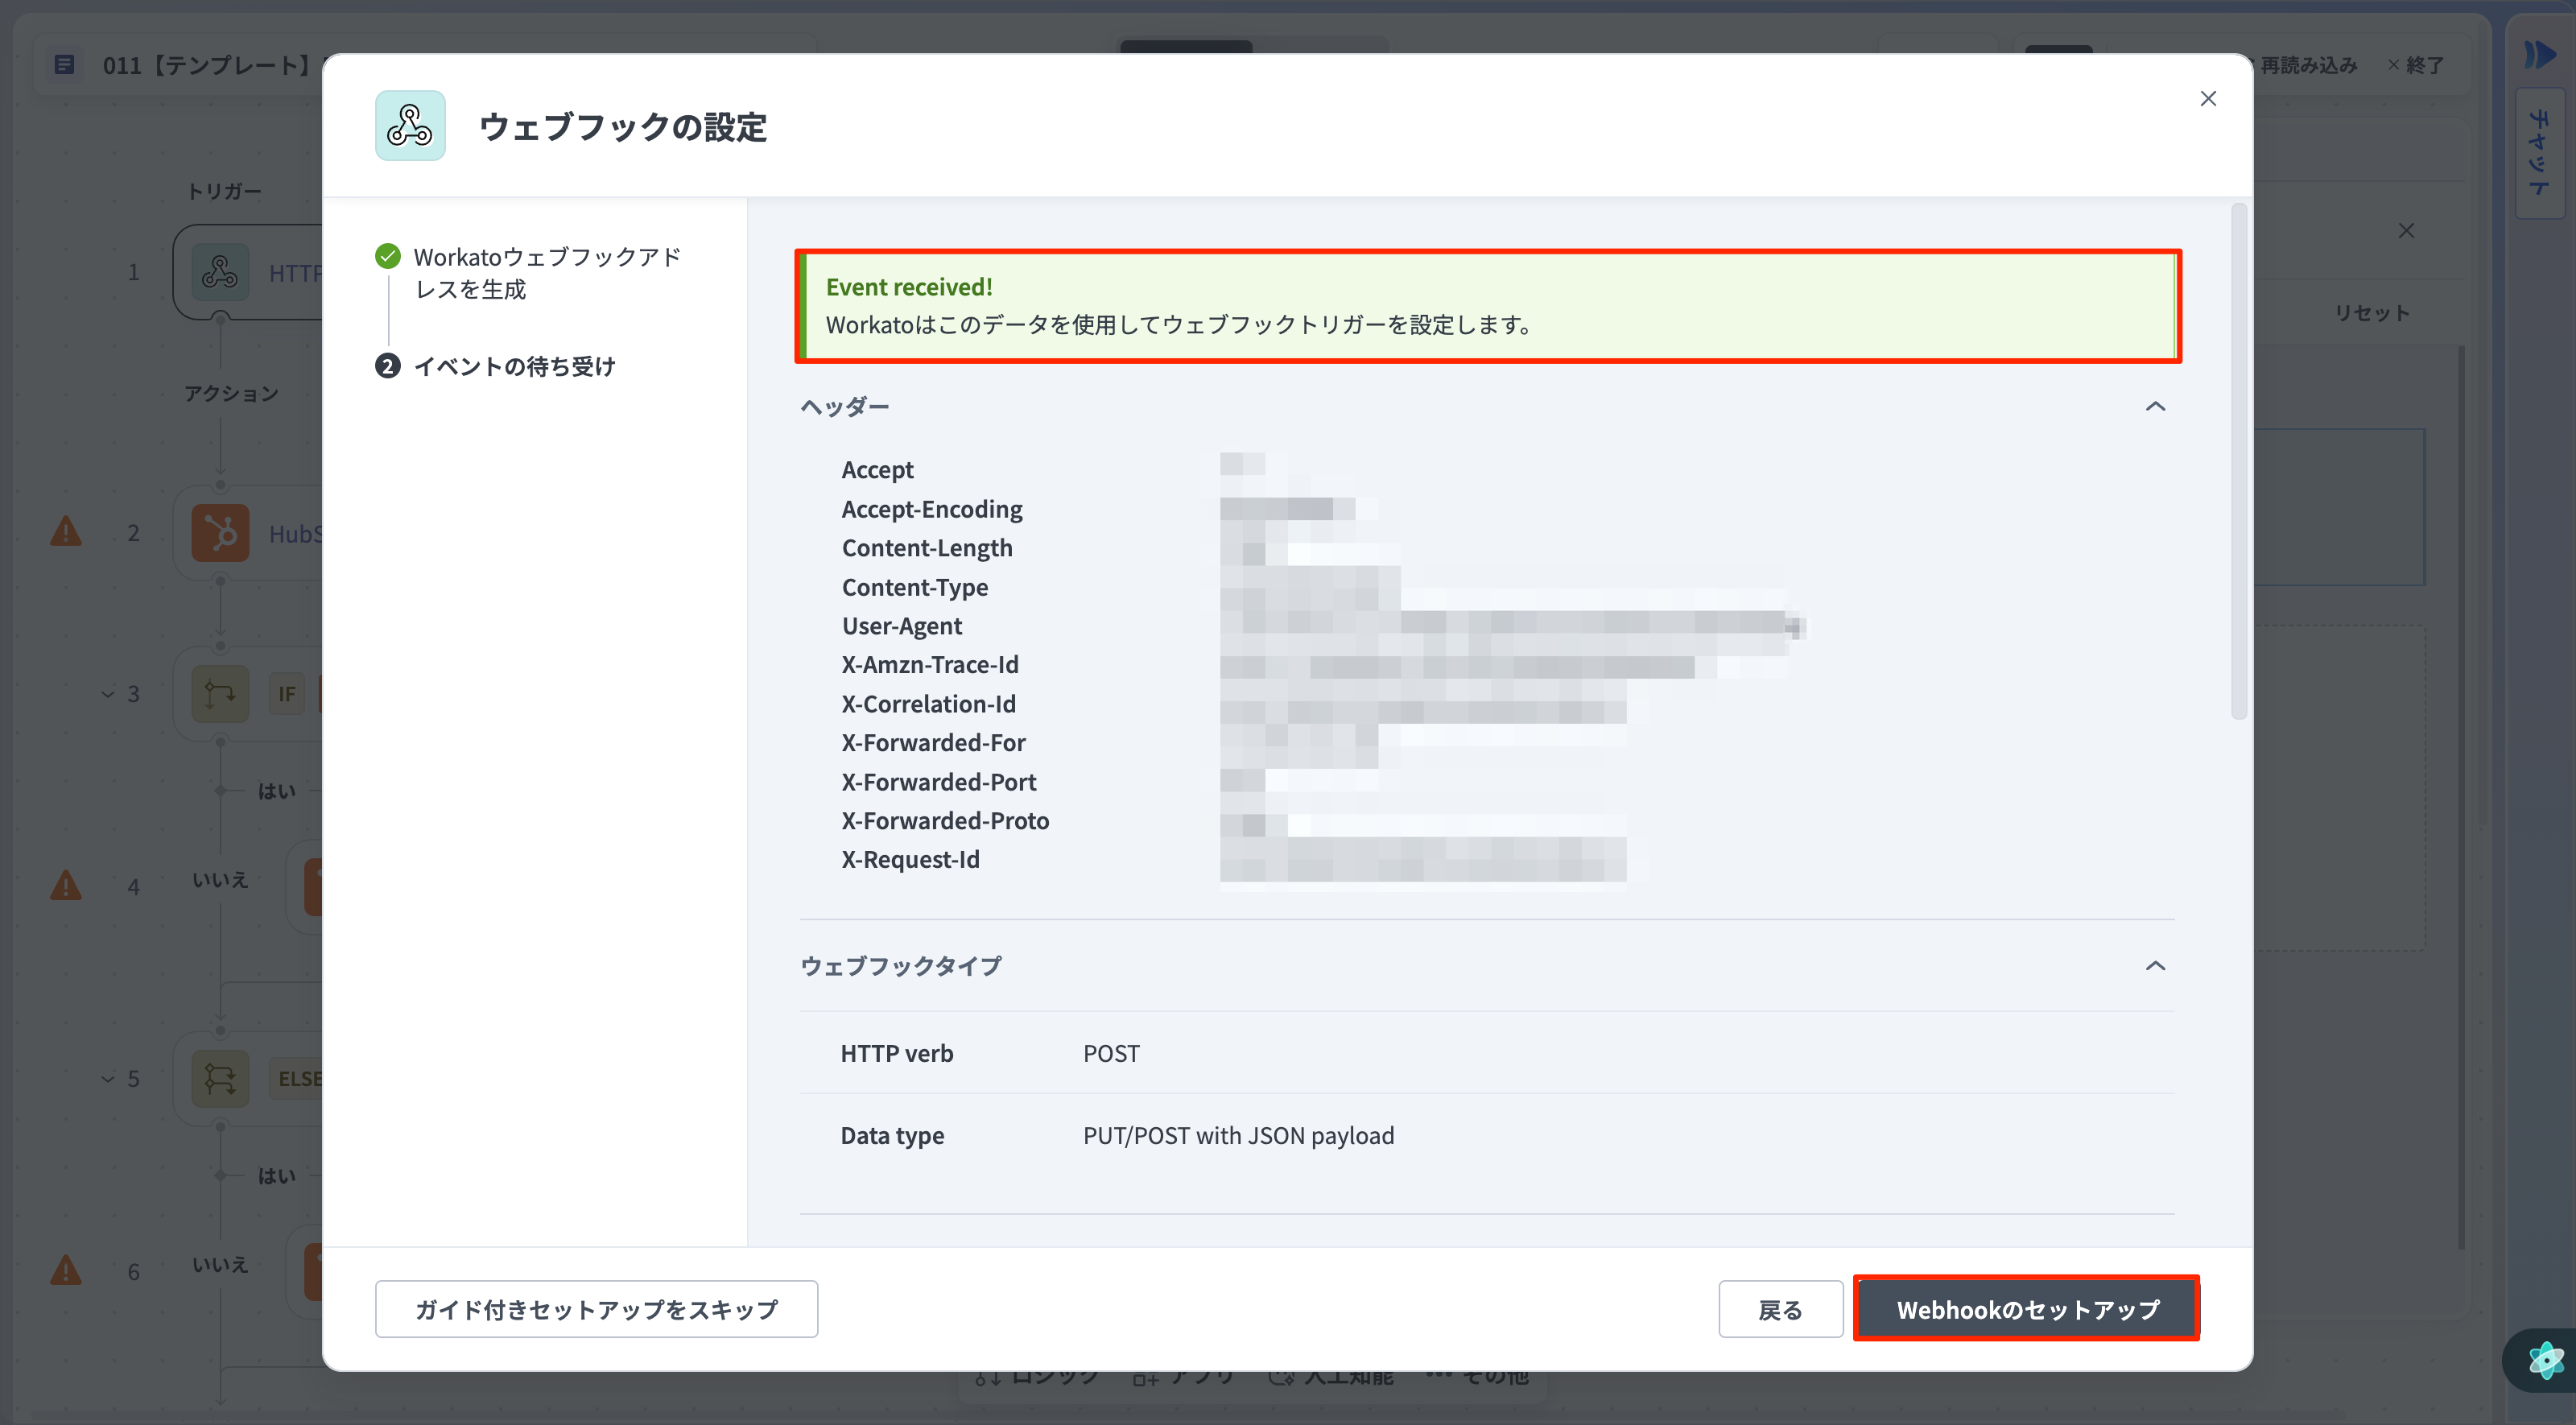Collapse the ウェブフックタイプ section chevron
The height and width of the screenshot is (1425, 2576).
pos(2155,966)
